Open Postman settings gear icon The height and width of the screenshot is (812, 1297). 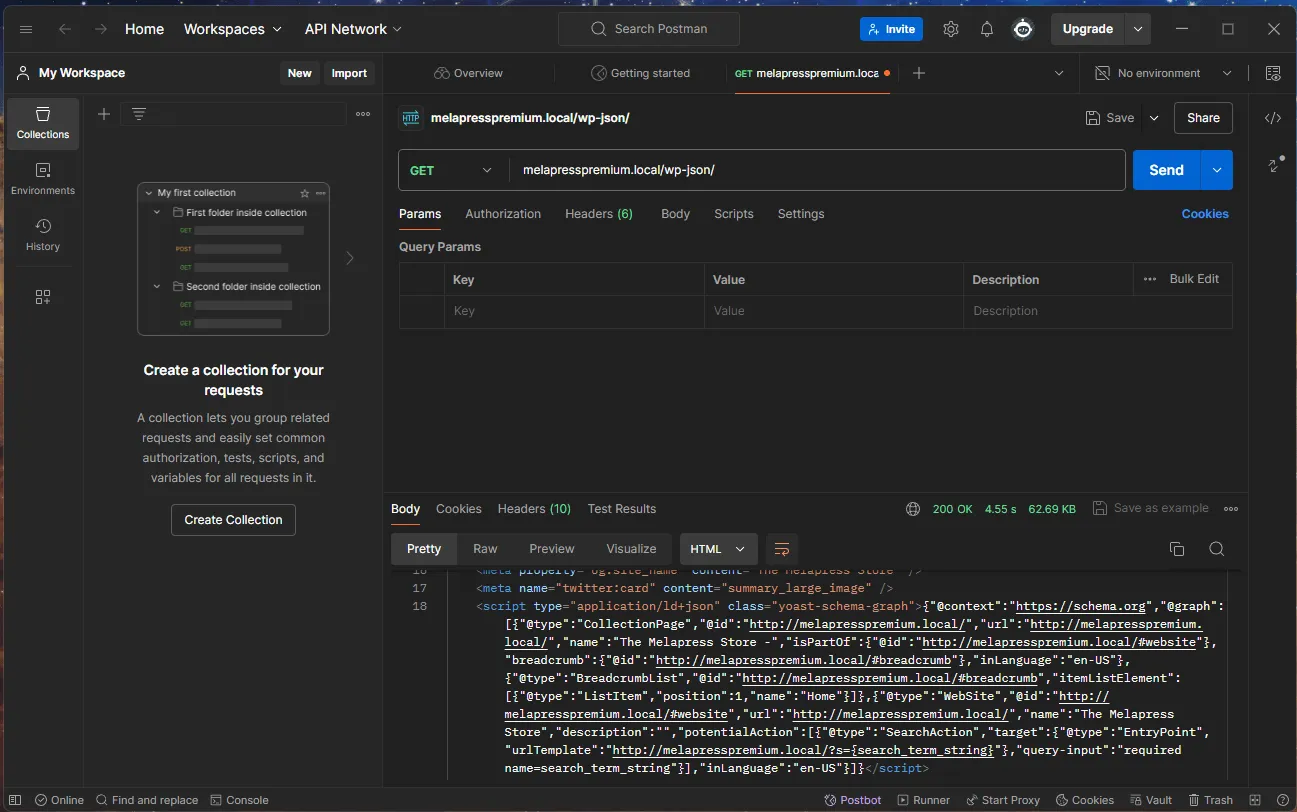[x=951, y=29]
